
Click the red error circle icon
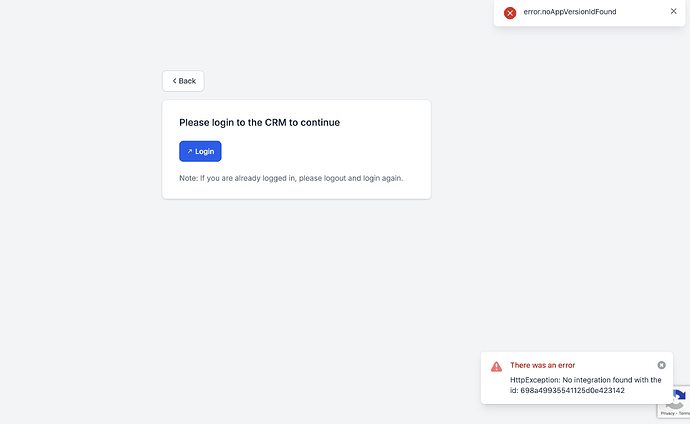(x=510, y=13)
